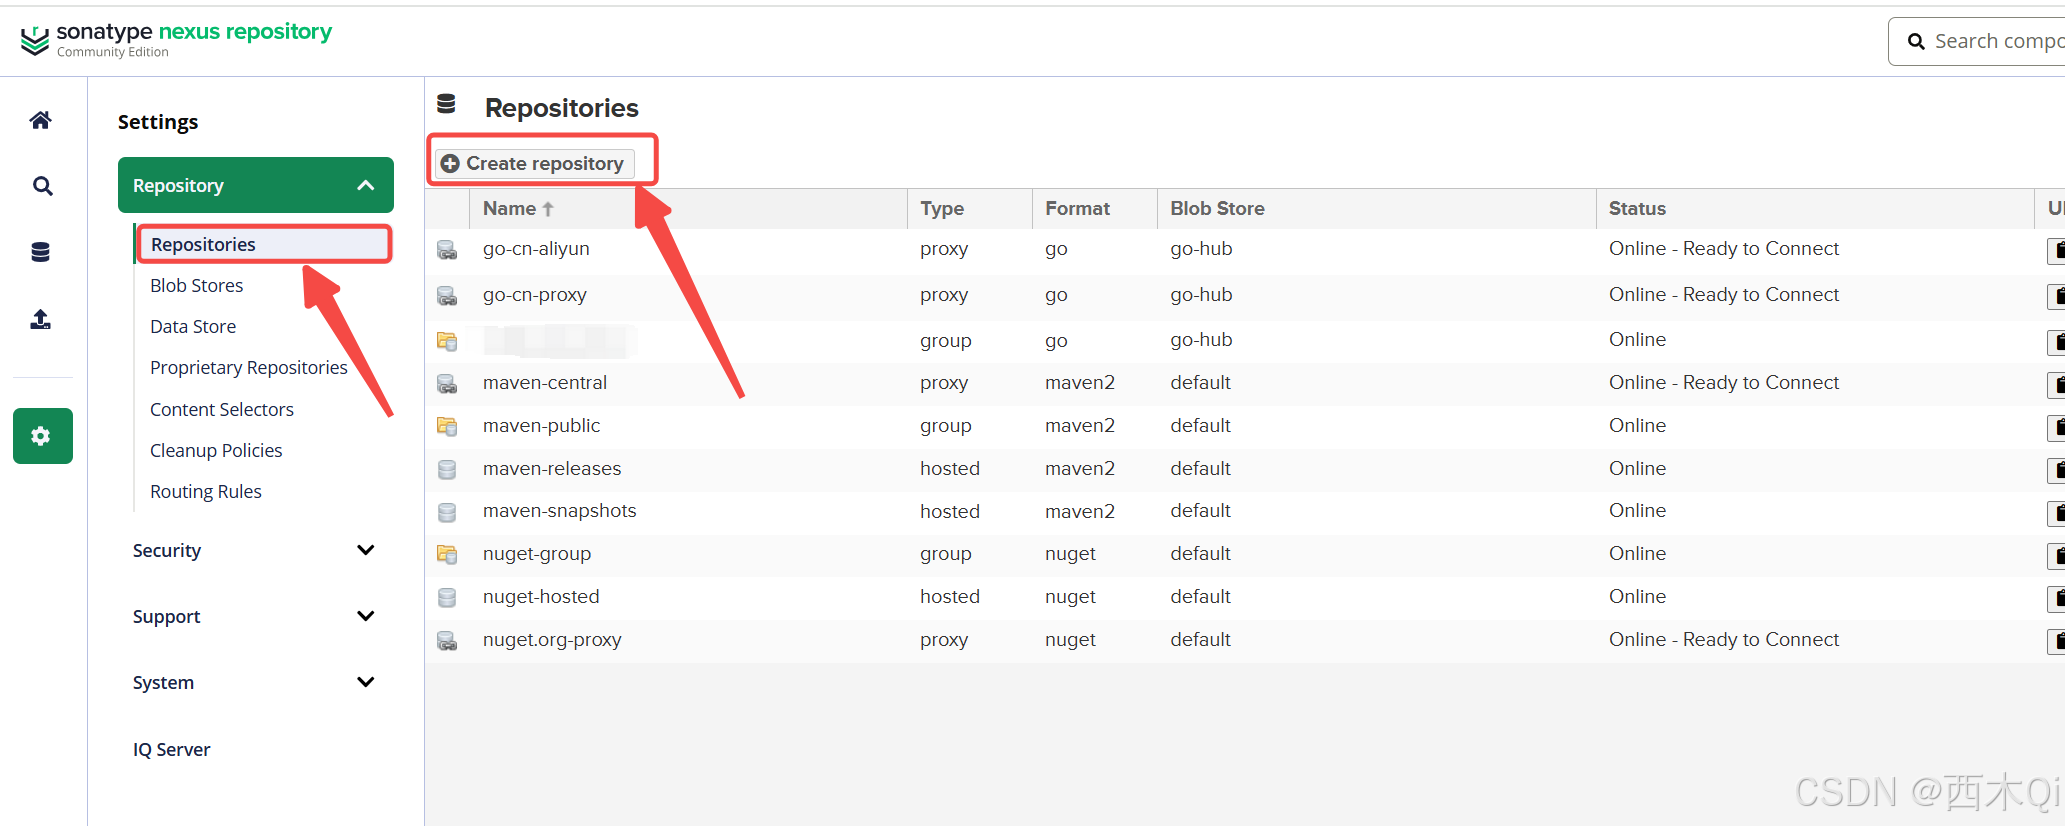Click the maven-snapshots hosted repository icon
Image resolution: width=2065 pixels, height=826 pixels.
tap(447, 513)
